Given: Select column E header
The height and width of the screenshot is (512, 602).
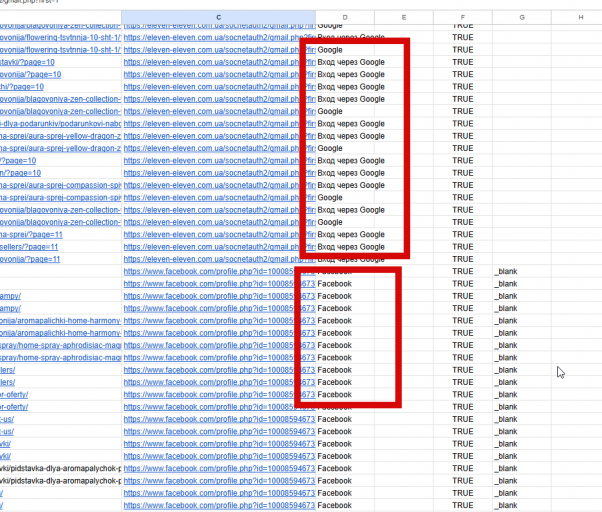Looking at the screenshot, I should click(x=404, y=17).
